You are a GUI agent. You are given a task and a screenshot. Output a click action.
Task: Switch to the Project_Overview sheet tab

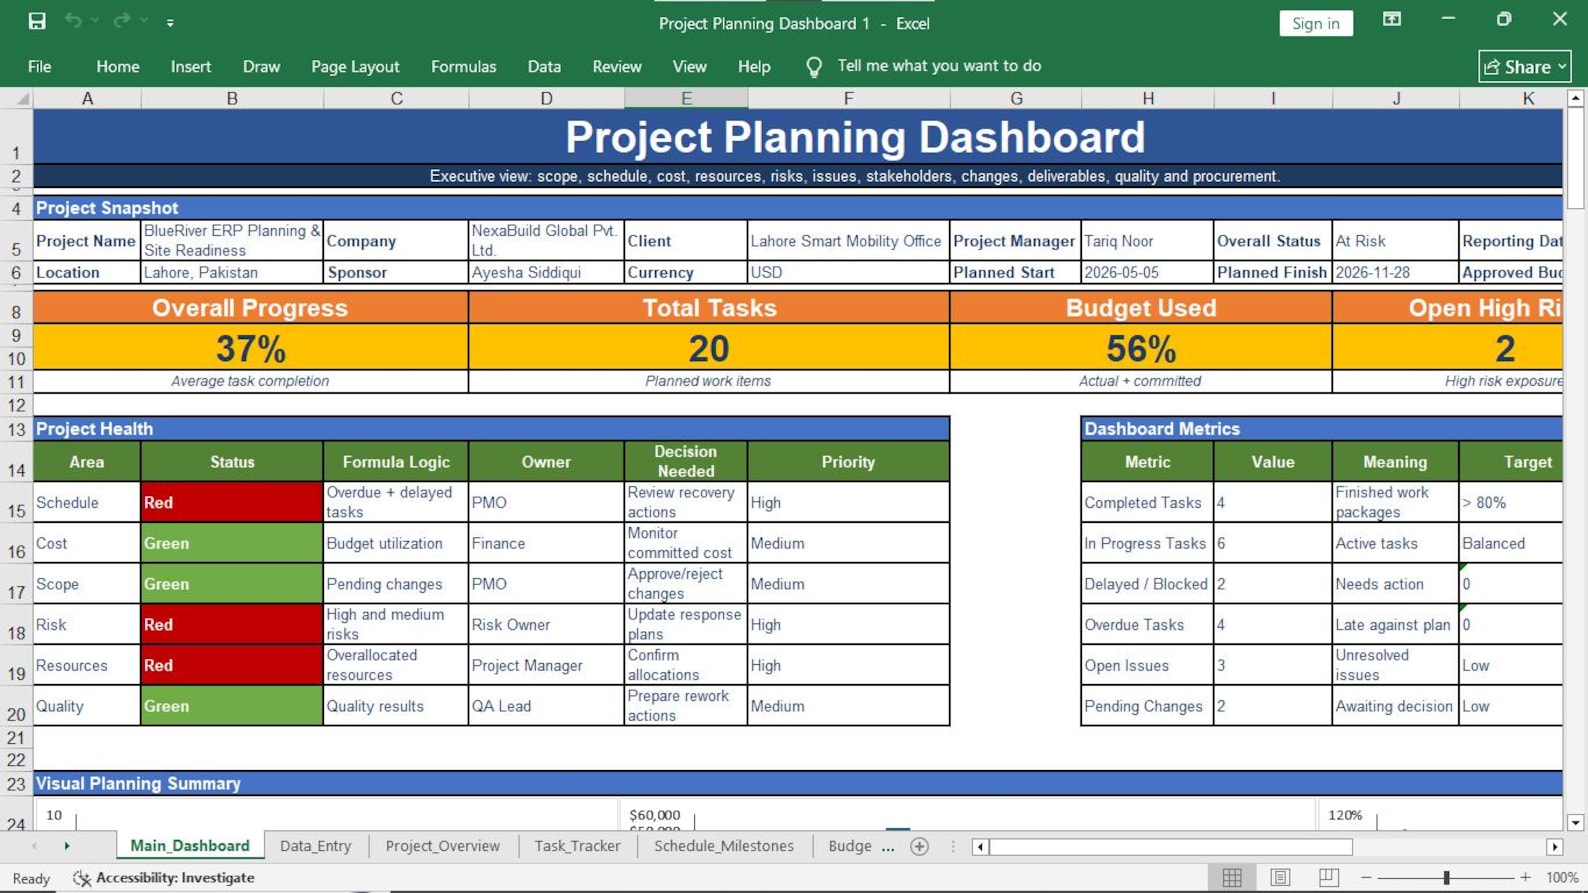pos(442,846)
